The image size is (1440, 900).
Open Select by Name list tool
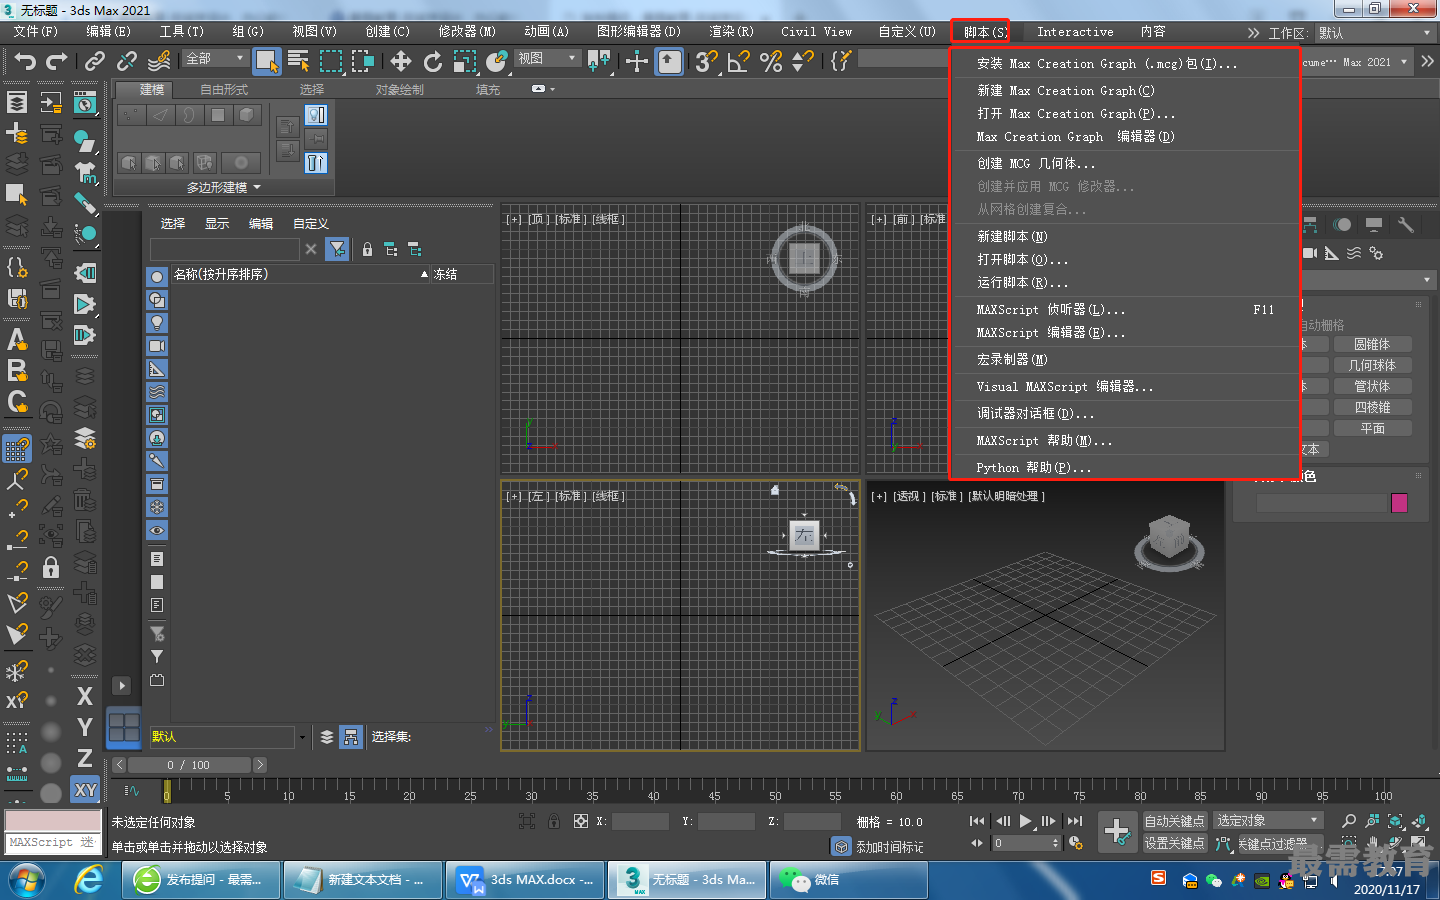(x=298, y=62)
